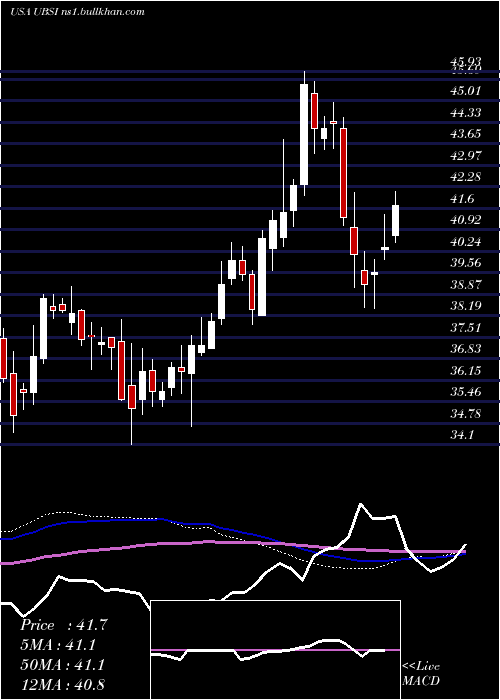Screen dimensions: 500x700
Task: Click the 'Price : 41.7' readout
Action: (x=64, y=625)
